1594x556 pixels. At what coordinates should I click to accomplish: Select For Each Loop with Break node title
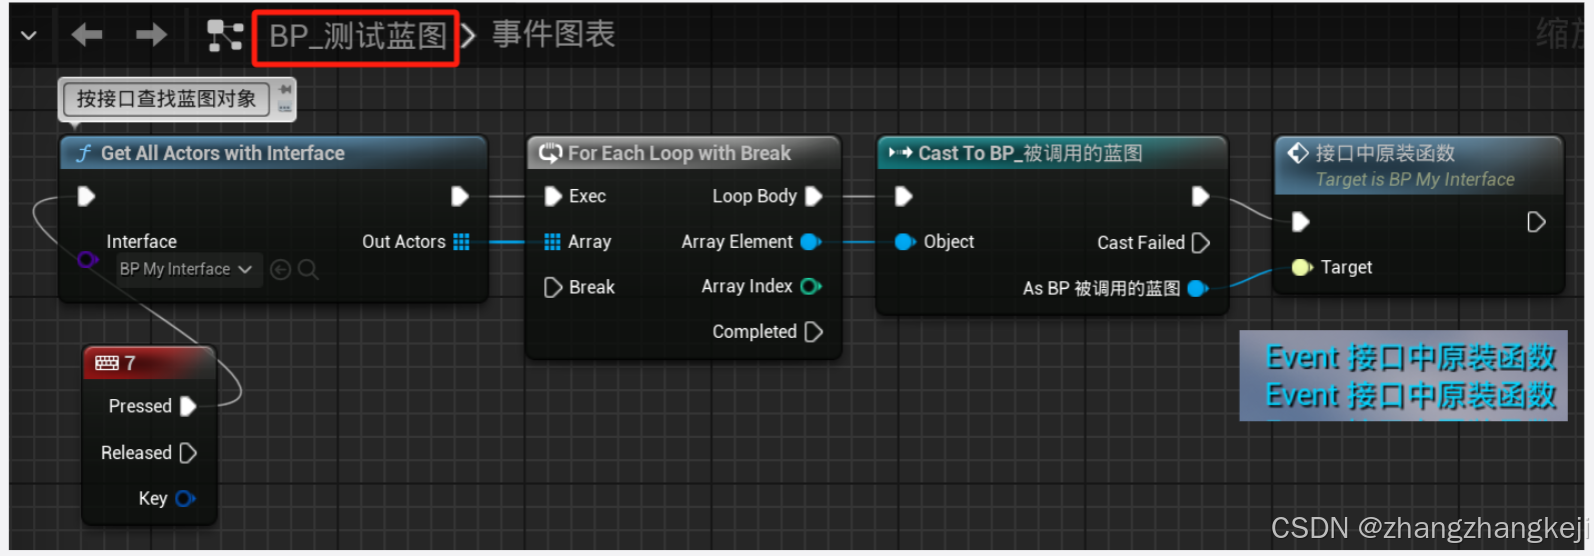[679, 153]
